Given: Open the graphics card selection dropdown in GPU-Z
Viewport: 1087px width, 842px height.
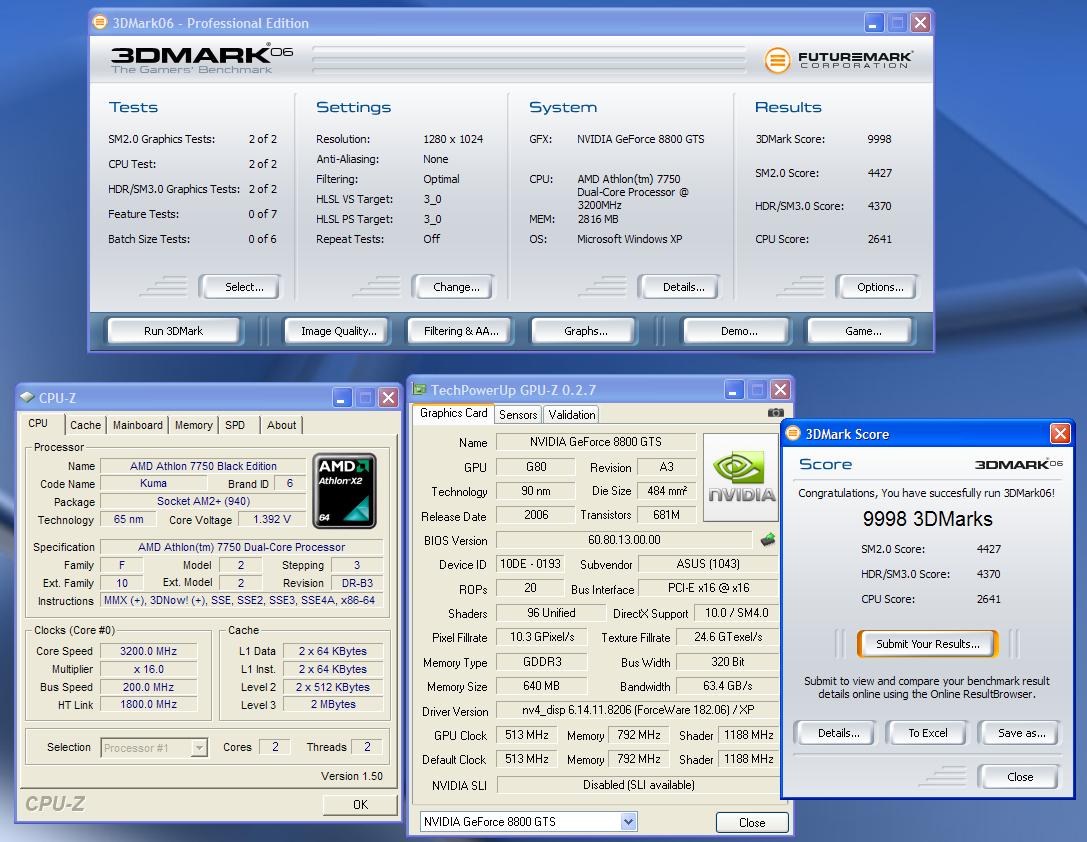Looking at the screenshot, I should (x=628, y=822).
